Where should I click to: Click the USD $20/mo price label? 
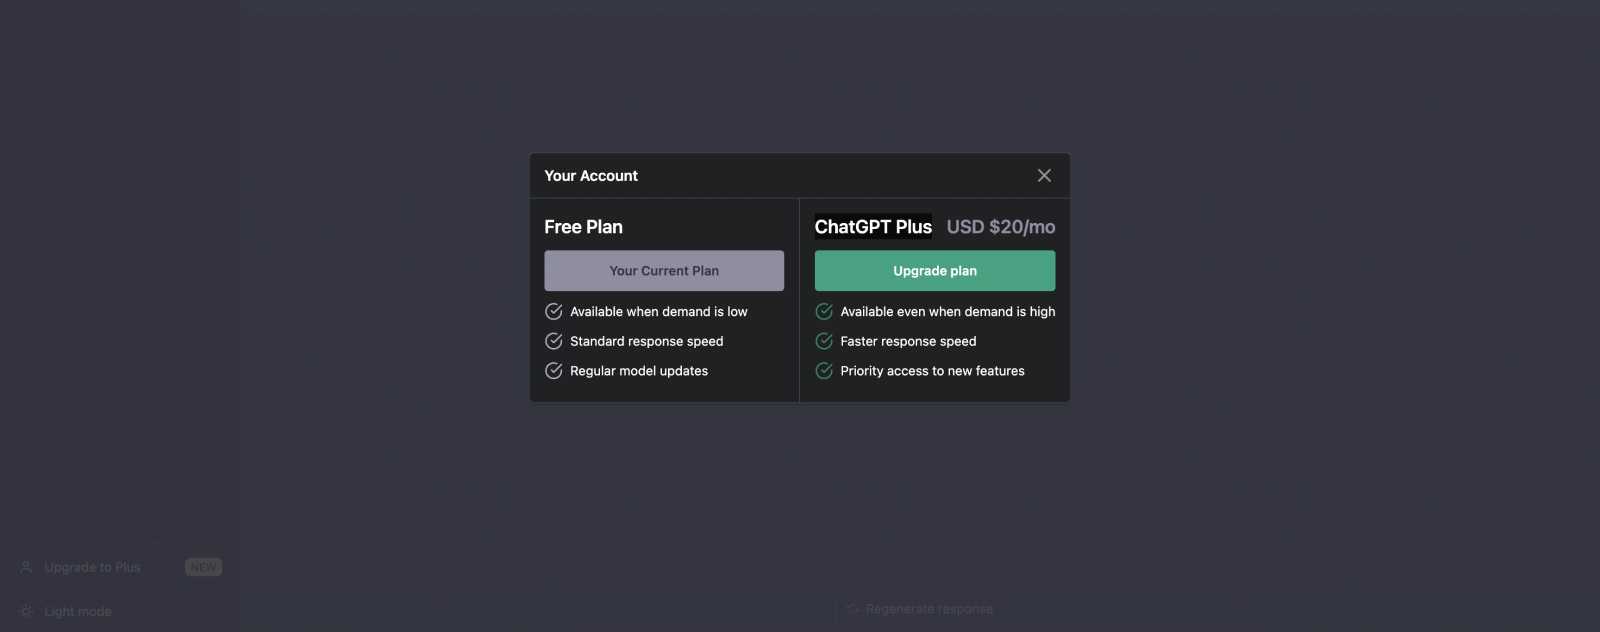click(1000, 227)
